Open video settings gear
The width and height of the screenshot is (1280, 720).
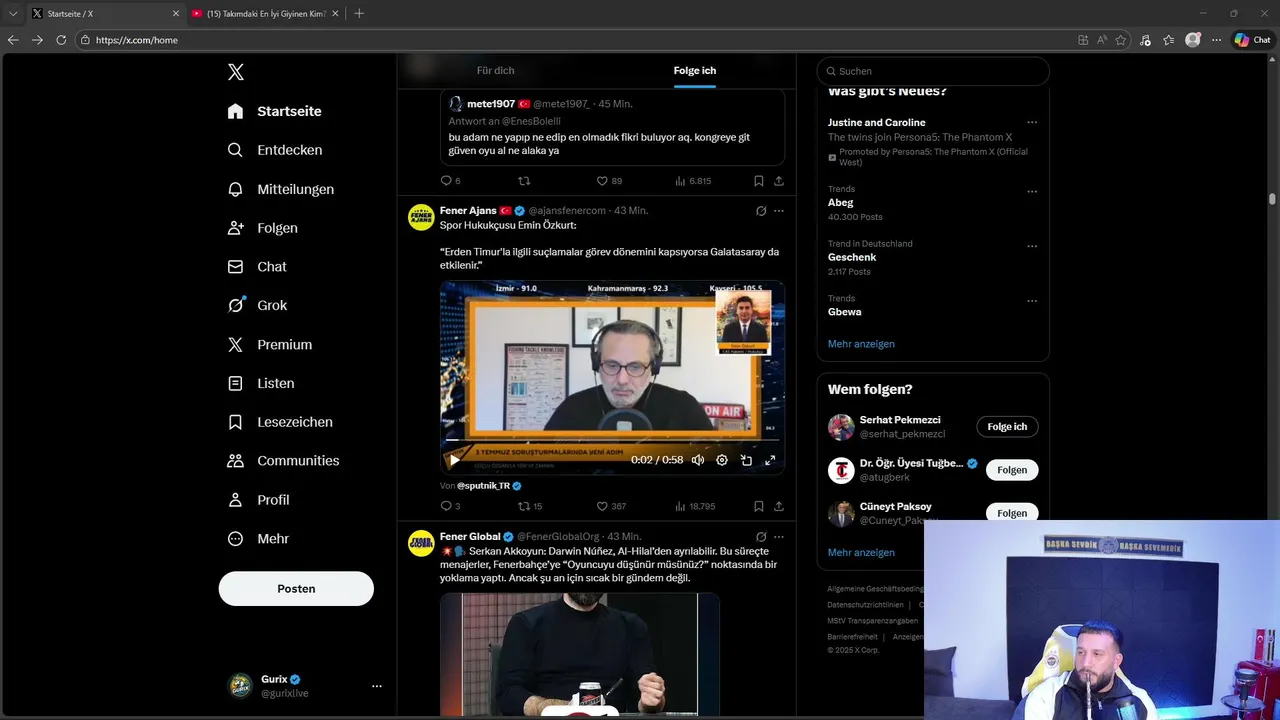pos(722,460)
